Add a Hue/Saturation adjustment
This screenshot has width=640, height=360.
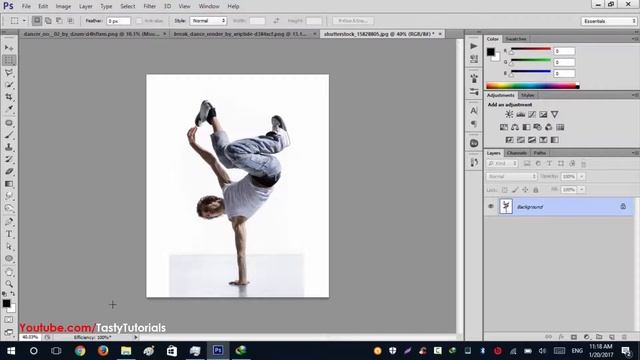(504, 127)
